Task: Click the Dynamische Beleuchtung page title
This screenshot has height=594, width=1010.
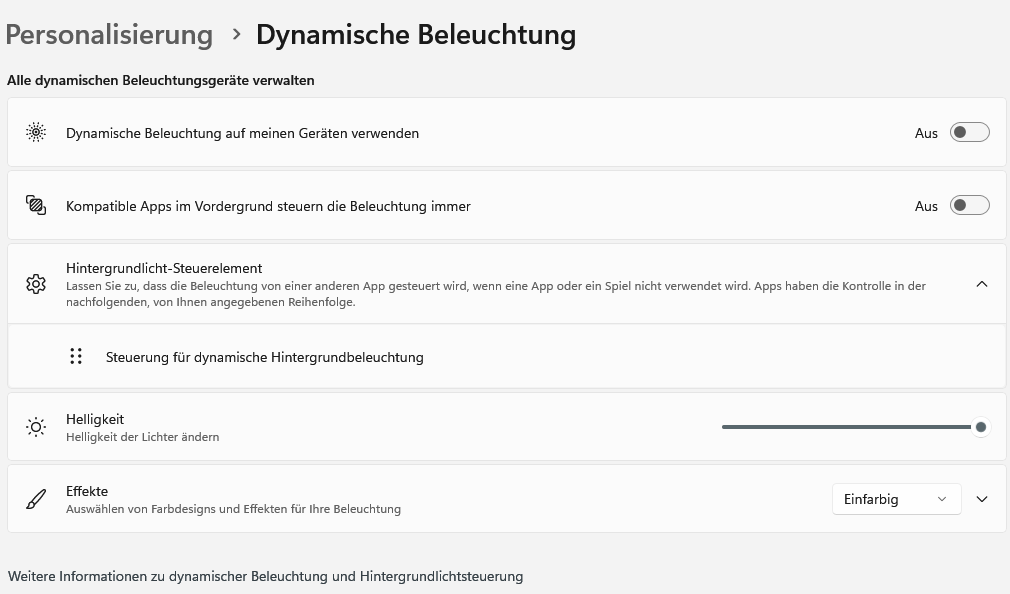Action: (x=416, y=35)
